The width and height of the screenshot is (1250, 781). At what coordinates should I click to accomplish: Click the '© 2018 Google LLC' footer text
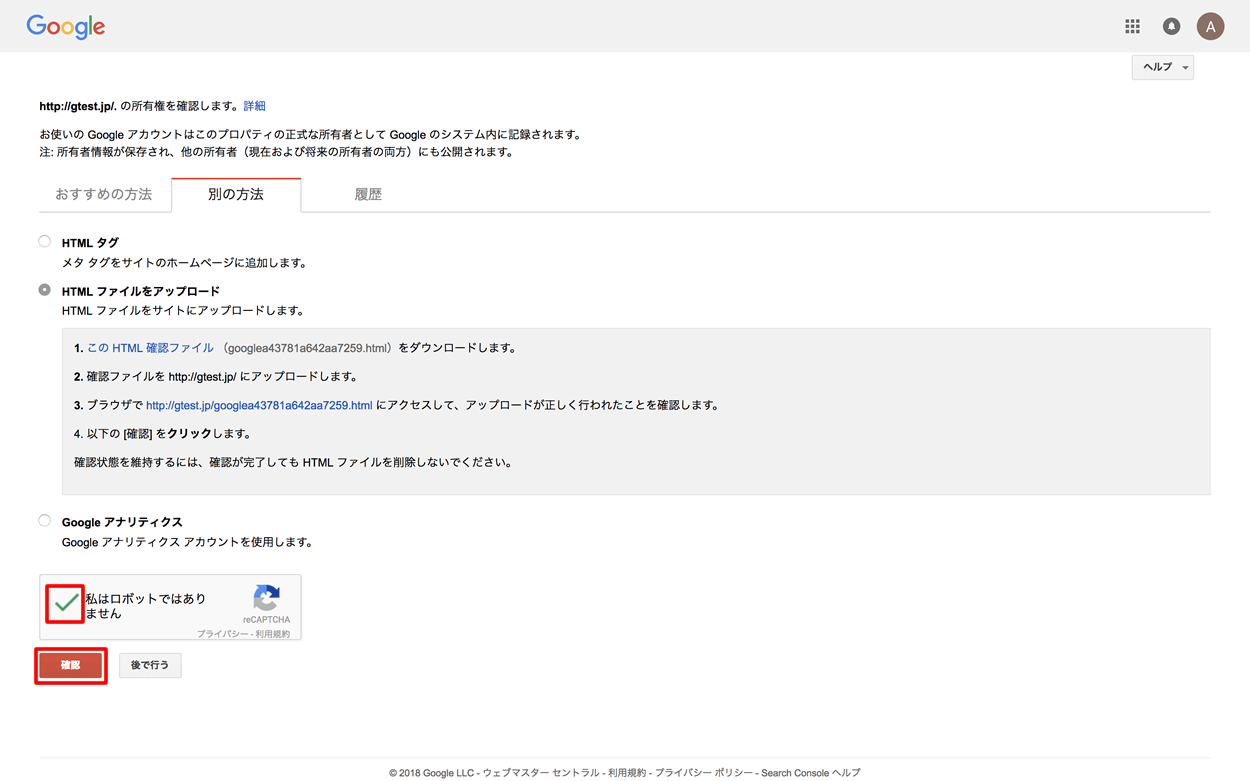pyautogui.click(x=432, y=773)
